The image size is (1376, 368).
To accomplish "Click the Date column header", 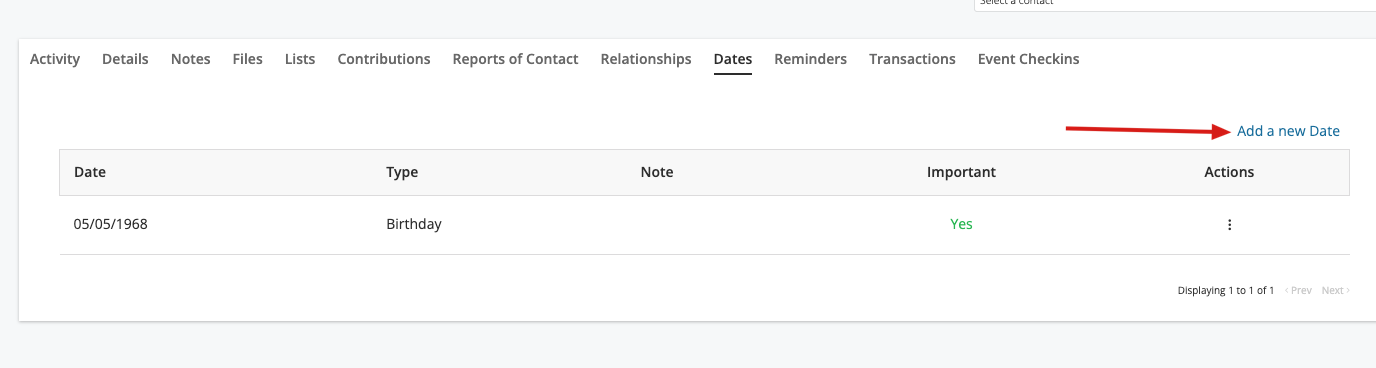I will point(90,172).
